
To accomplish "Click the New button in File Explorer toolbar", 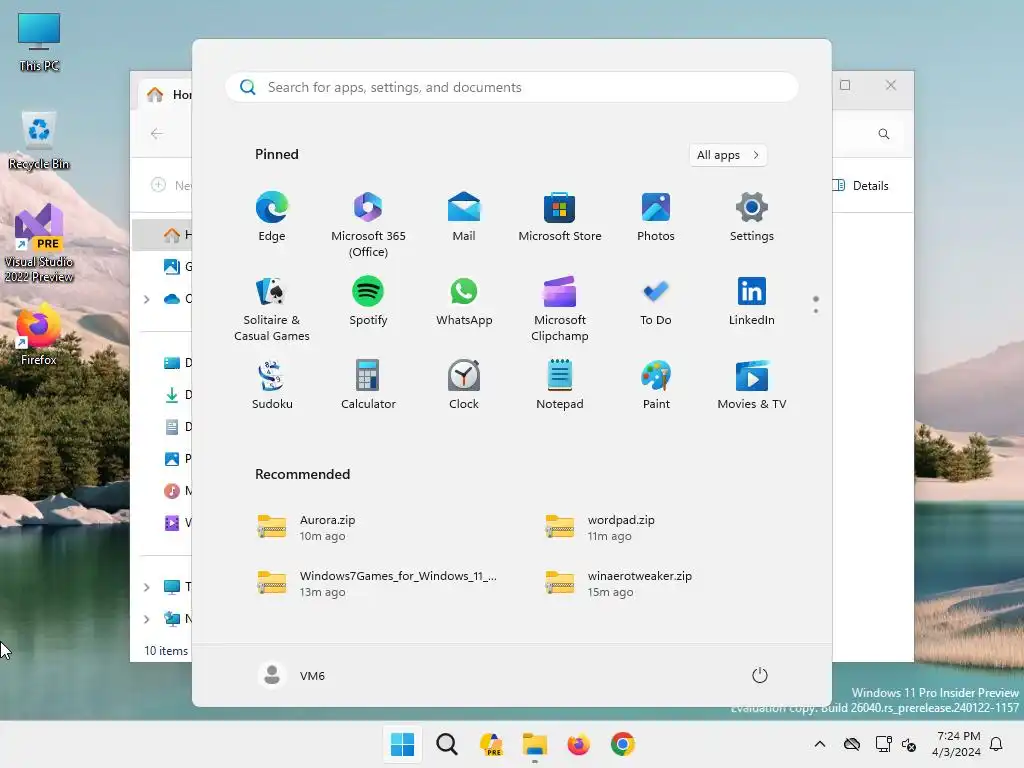I will point(171,185).
